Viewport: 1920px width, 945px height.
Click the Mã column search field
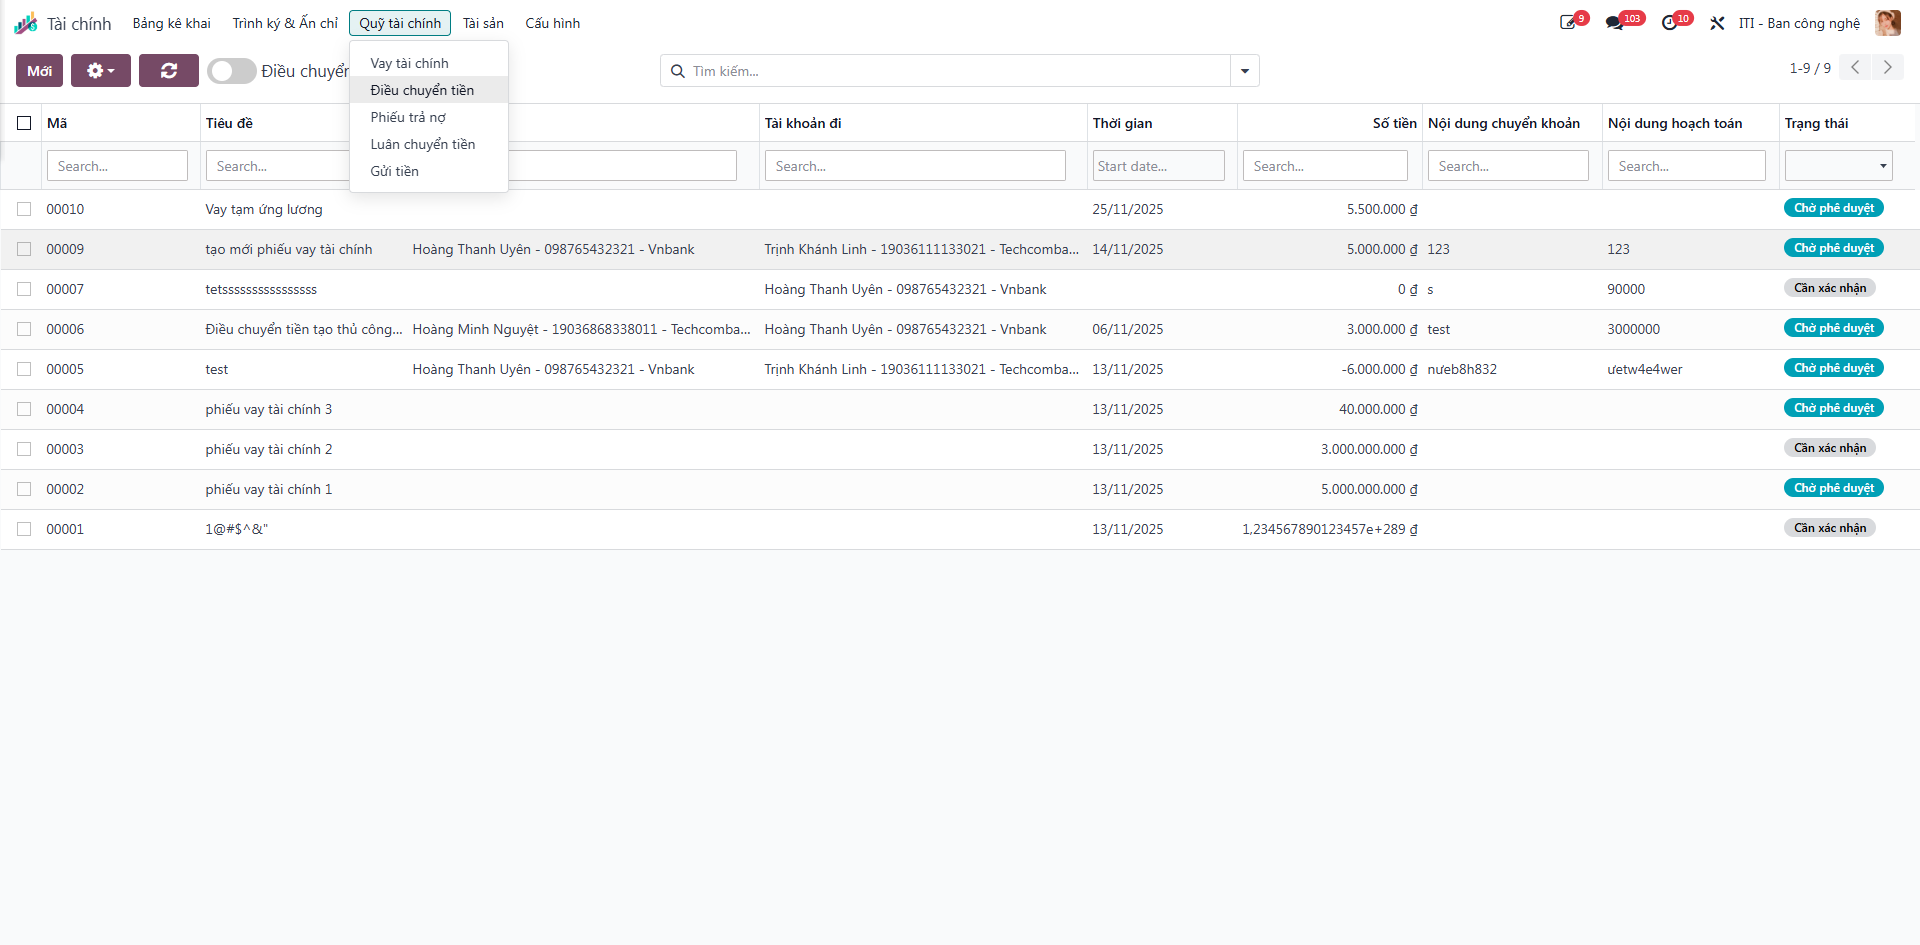117,166
